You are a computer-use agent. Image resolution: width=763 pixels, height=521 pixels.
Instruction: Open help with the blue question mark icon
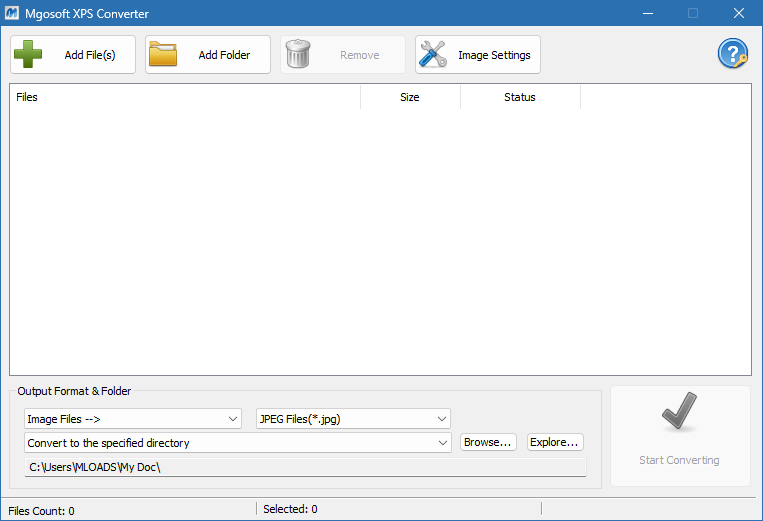(732, 54)
